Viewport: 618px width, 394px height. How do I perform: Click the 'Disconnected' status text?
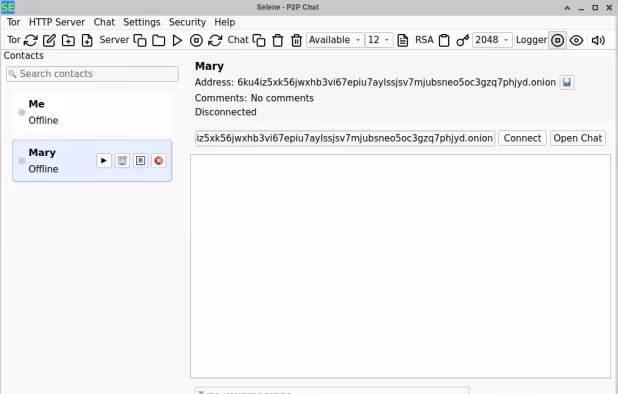(226, 112)
